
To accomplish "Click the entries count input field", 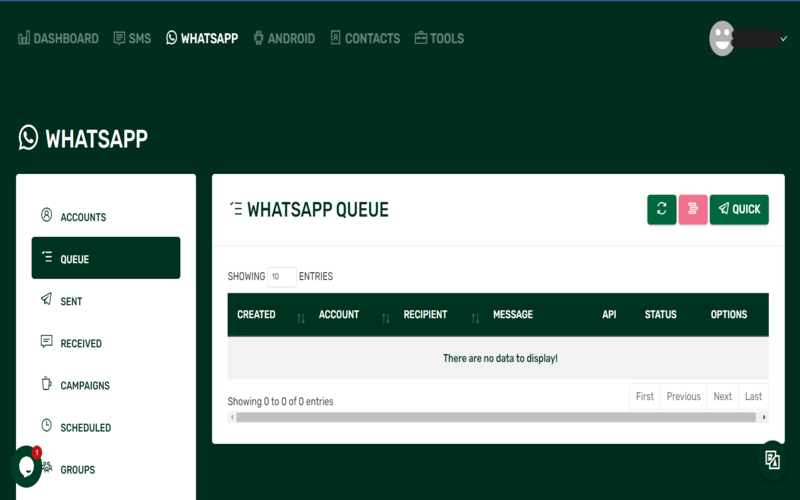I will point(282,277).
